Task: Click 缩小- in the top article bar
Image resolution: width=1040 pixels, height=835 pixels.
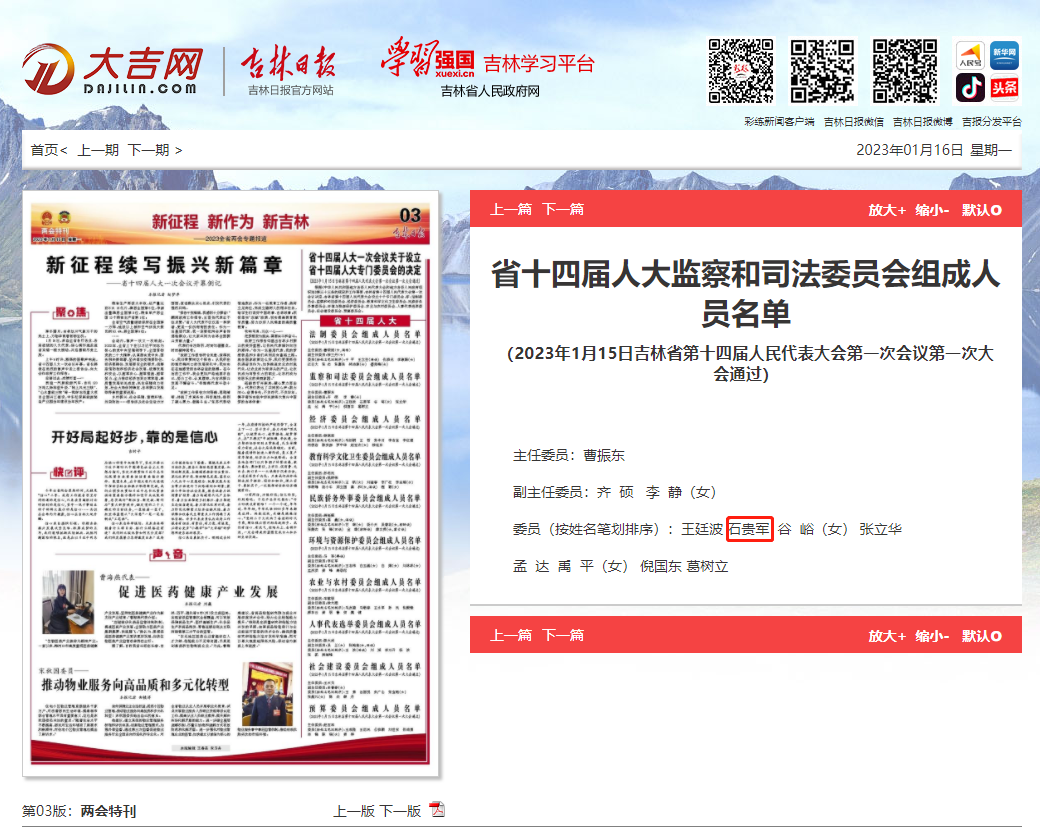Action: coord(932,210)
